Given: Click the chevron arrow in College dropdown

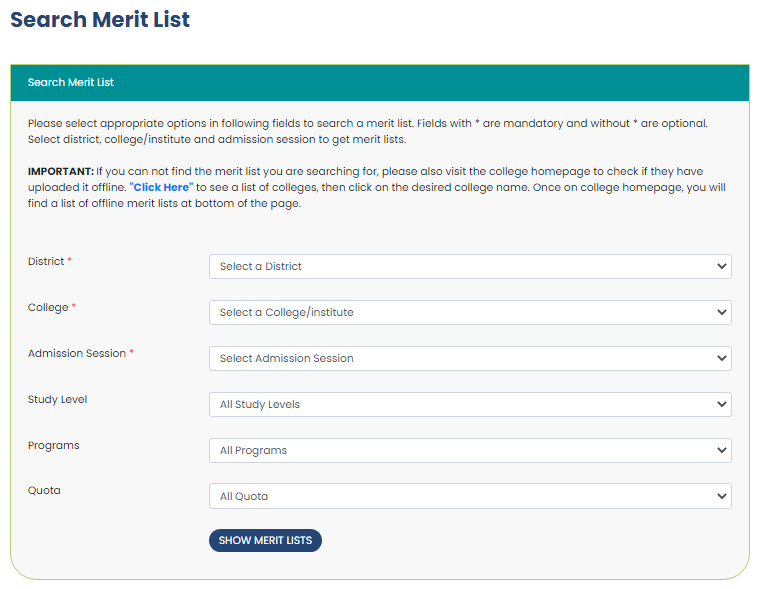Looking at the screenshot, I should click(x=722, y=313).
